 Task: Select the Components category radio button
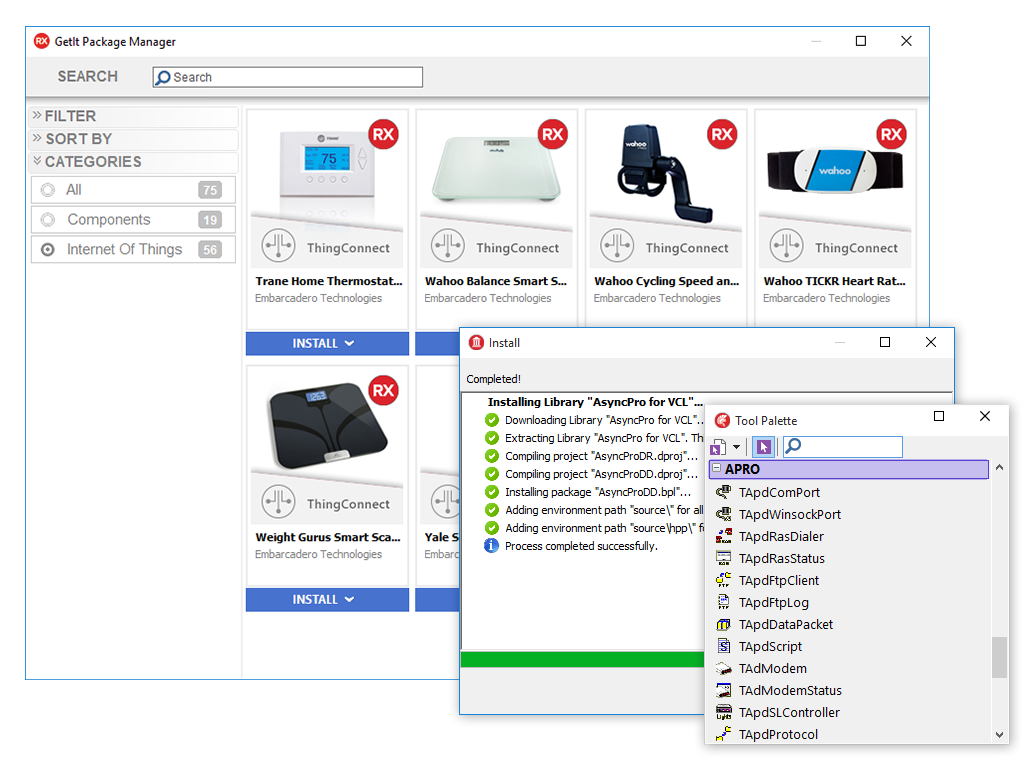[x=48, y=220]
